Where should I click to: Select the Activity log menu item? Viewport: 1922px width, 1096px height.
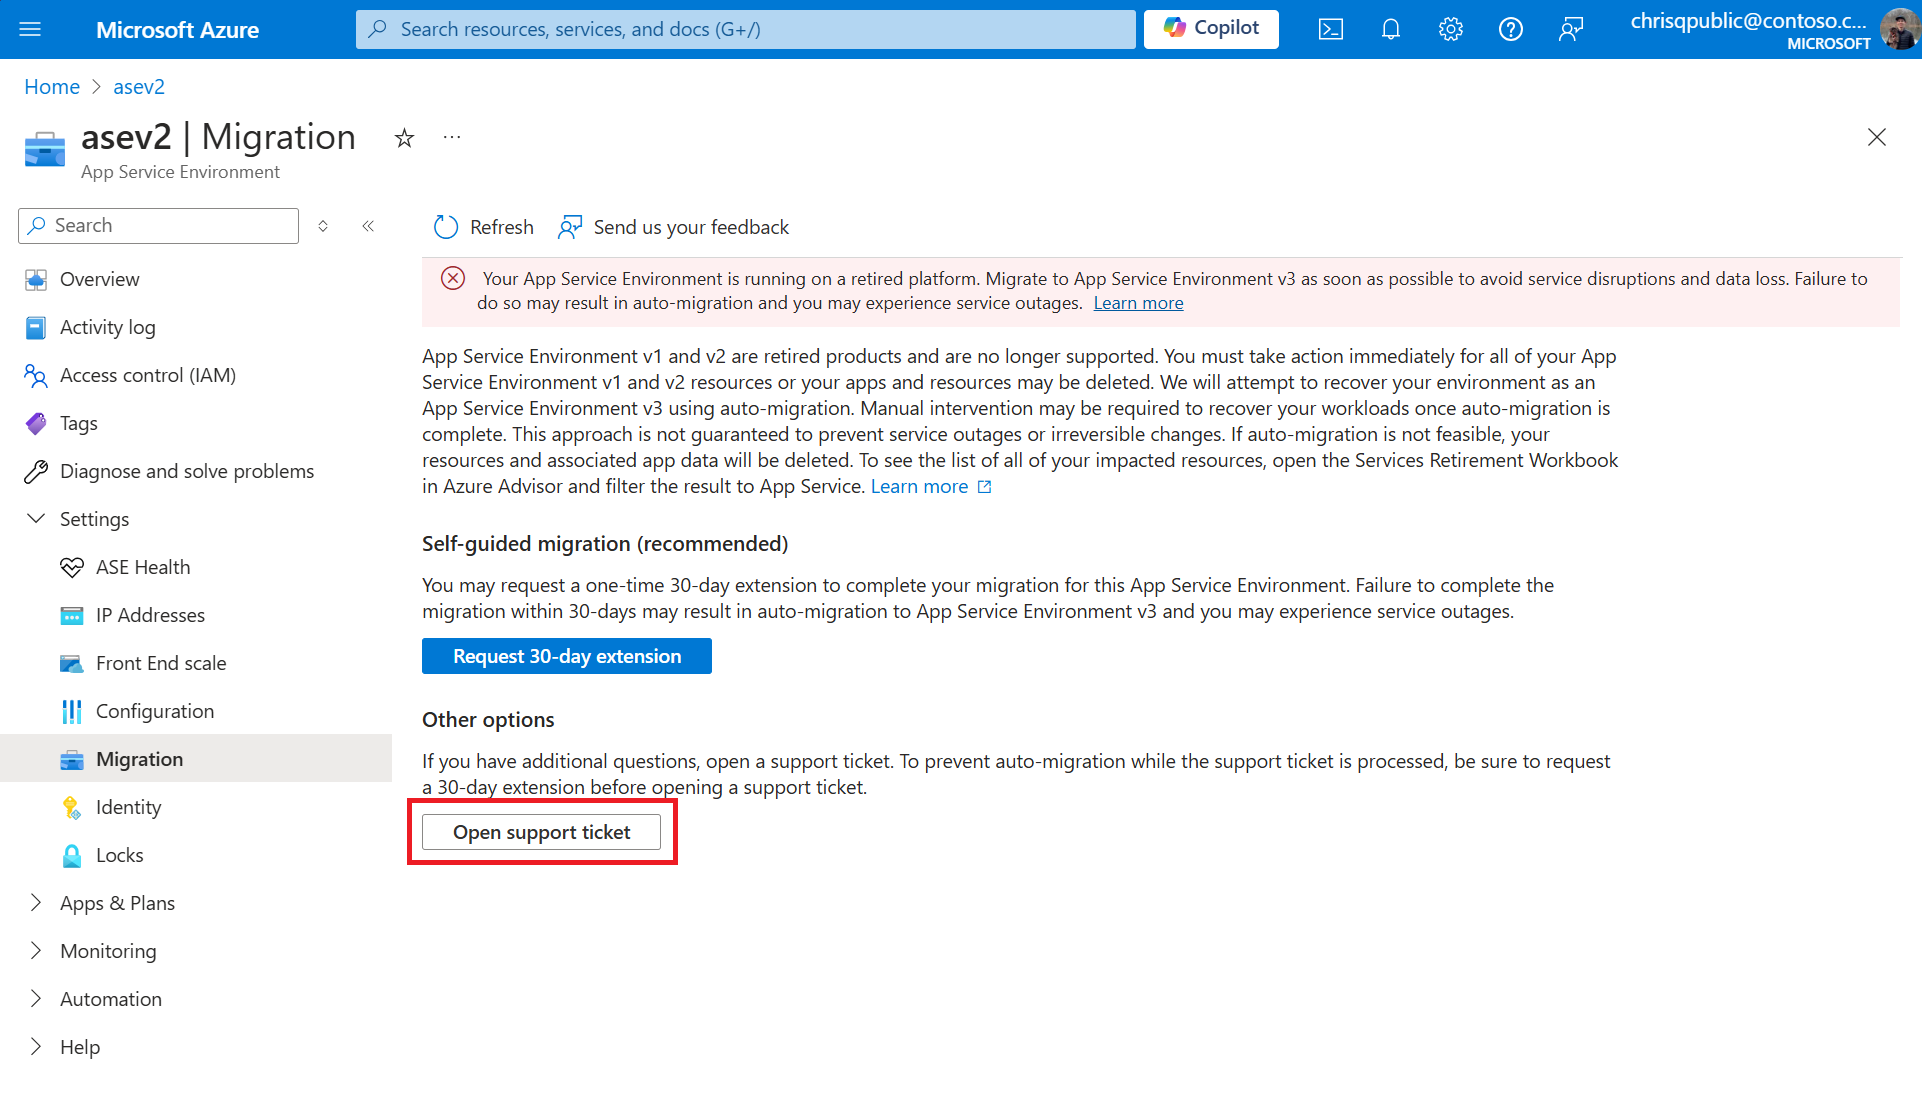(108, 326)
